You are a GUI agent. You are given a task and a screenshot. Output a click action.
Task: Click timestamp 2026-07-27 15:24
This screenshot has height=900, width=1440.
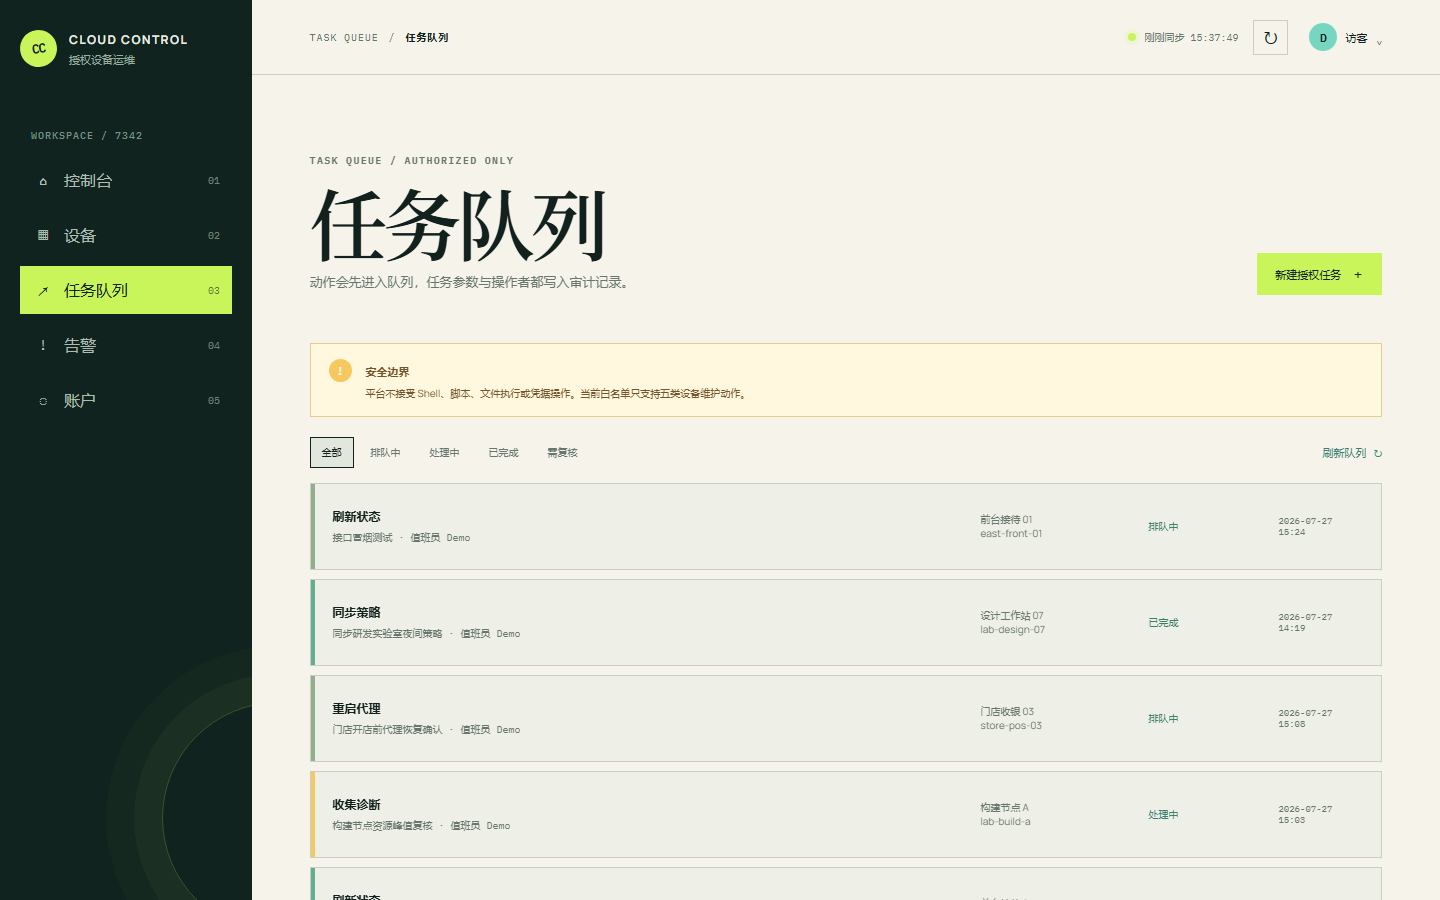1305,527
